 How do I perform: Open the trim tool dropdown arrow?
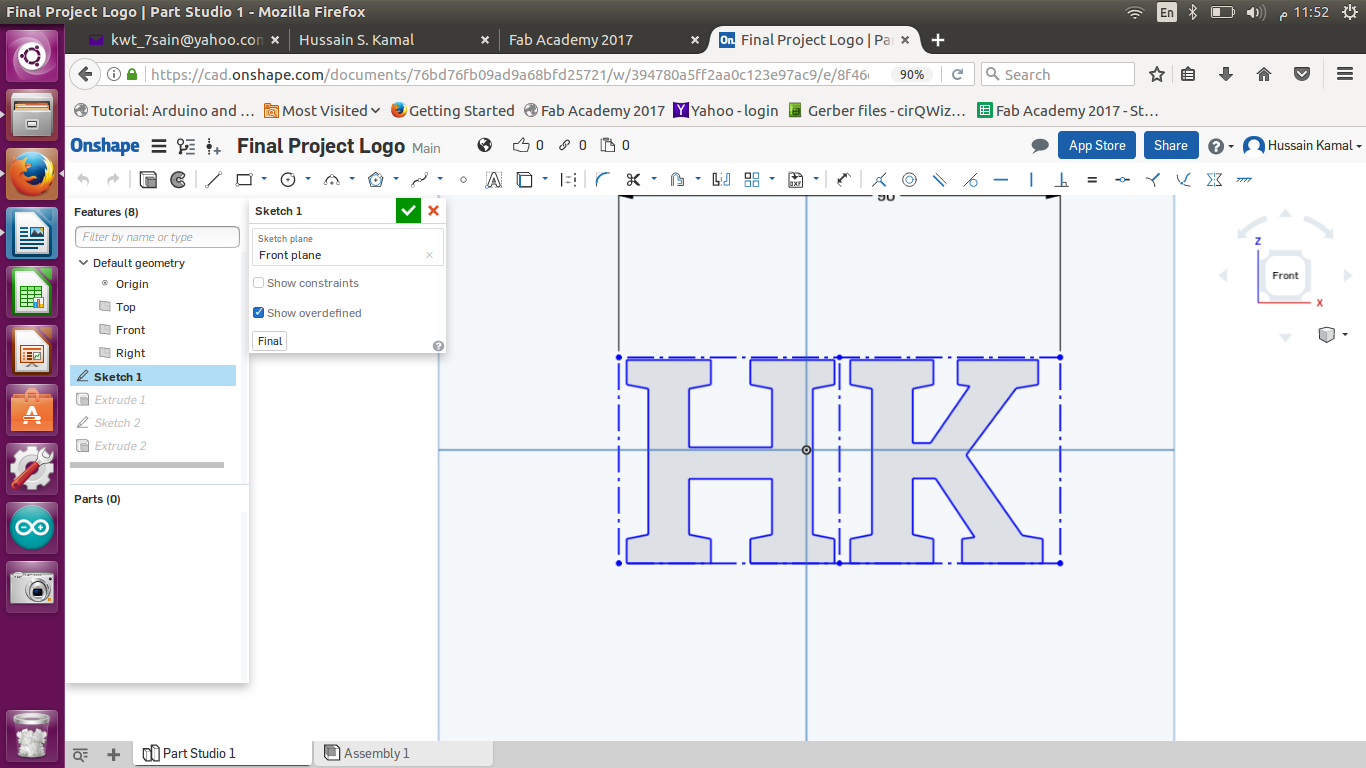point(653,180)
